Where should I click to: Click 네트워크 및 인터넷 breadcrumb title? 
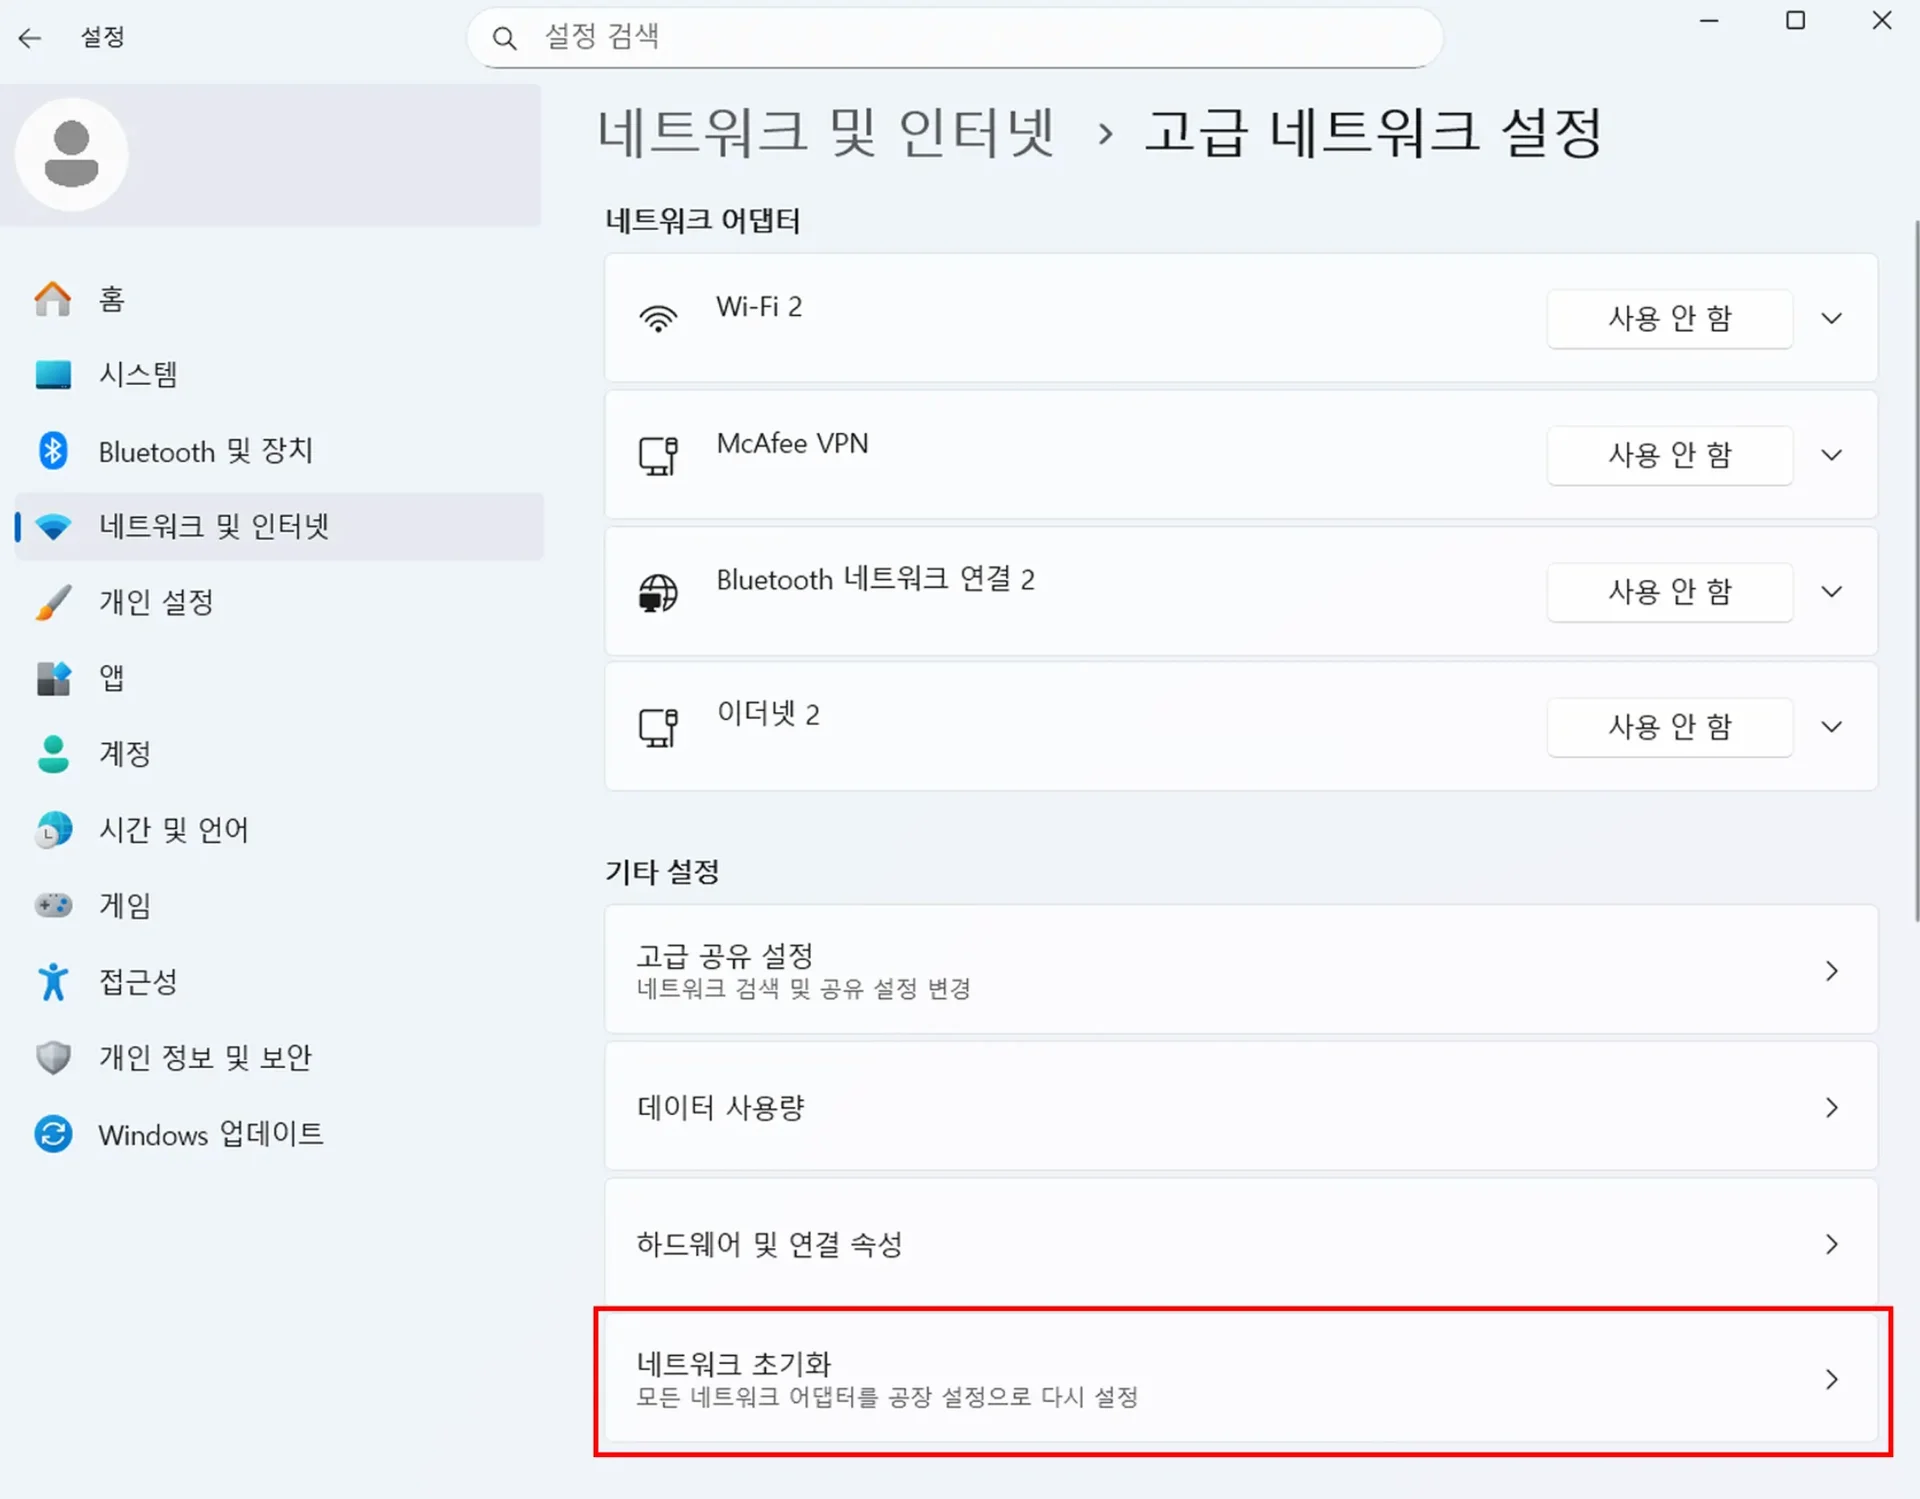(x=826, y=133)
